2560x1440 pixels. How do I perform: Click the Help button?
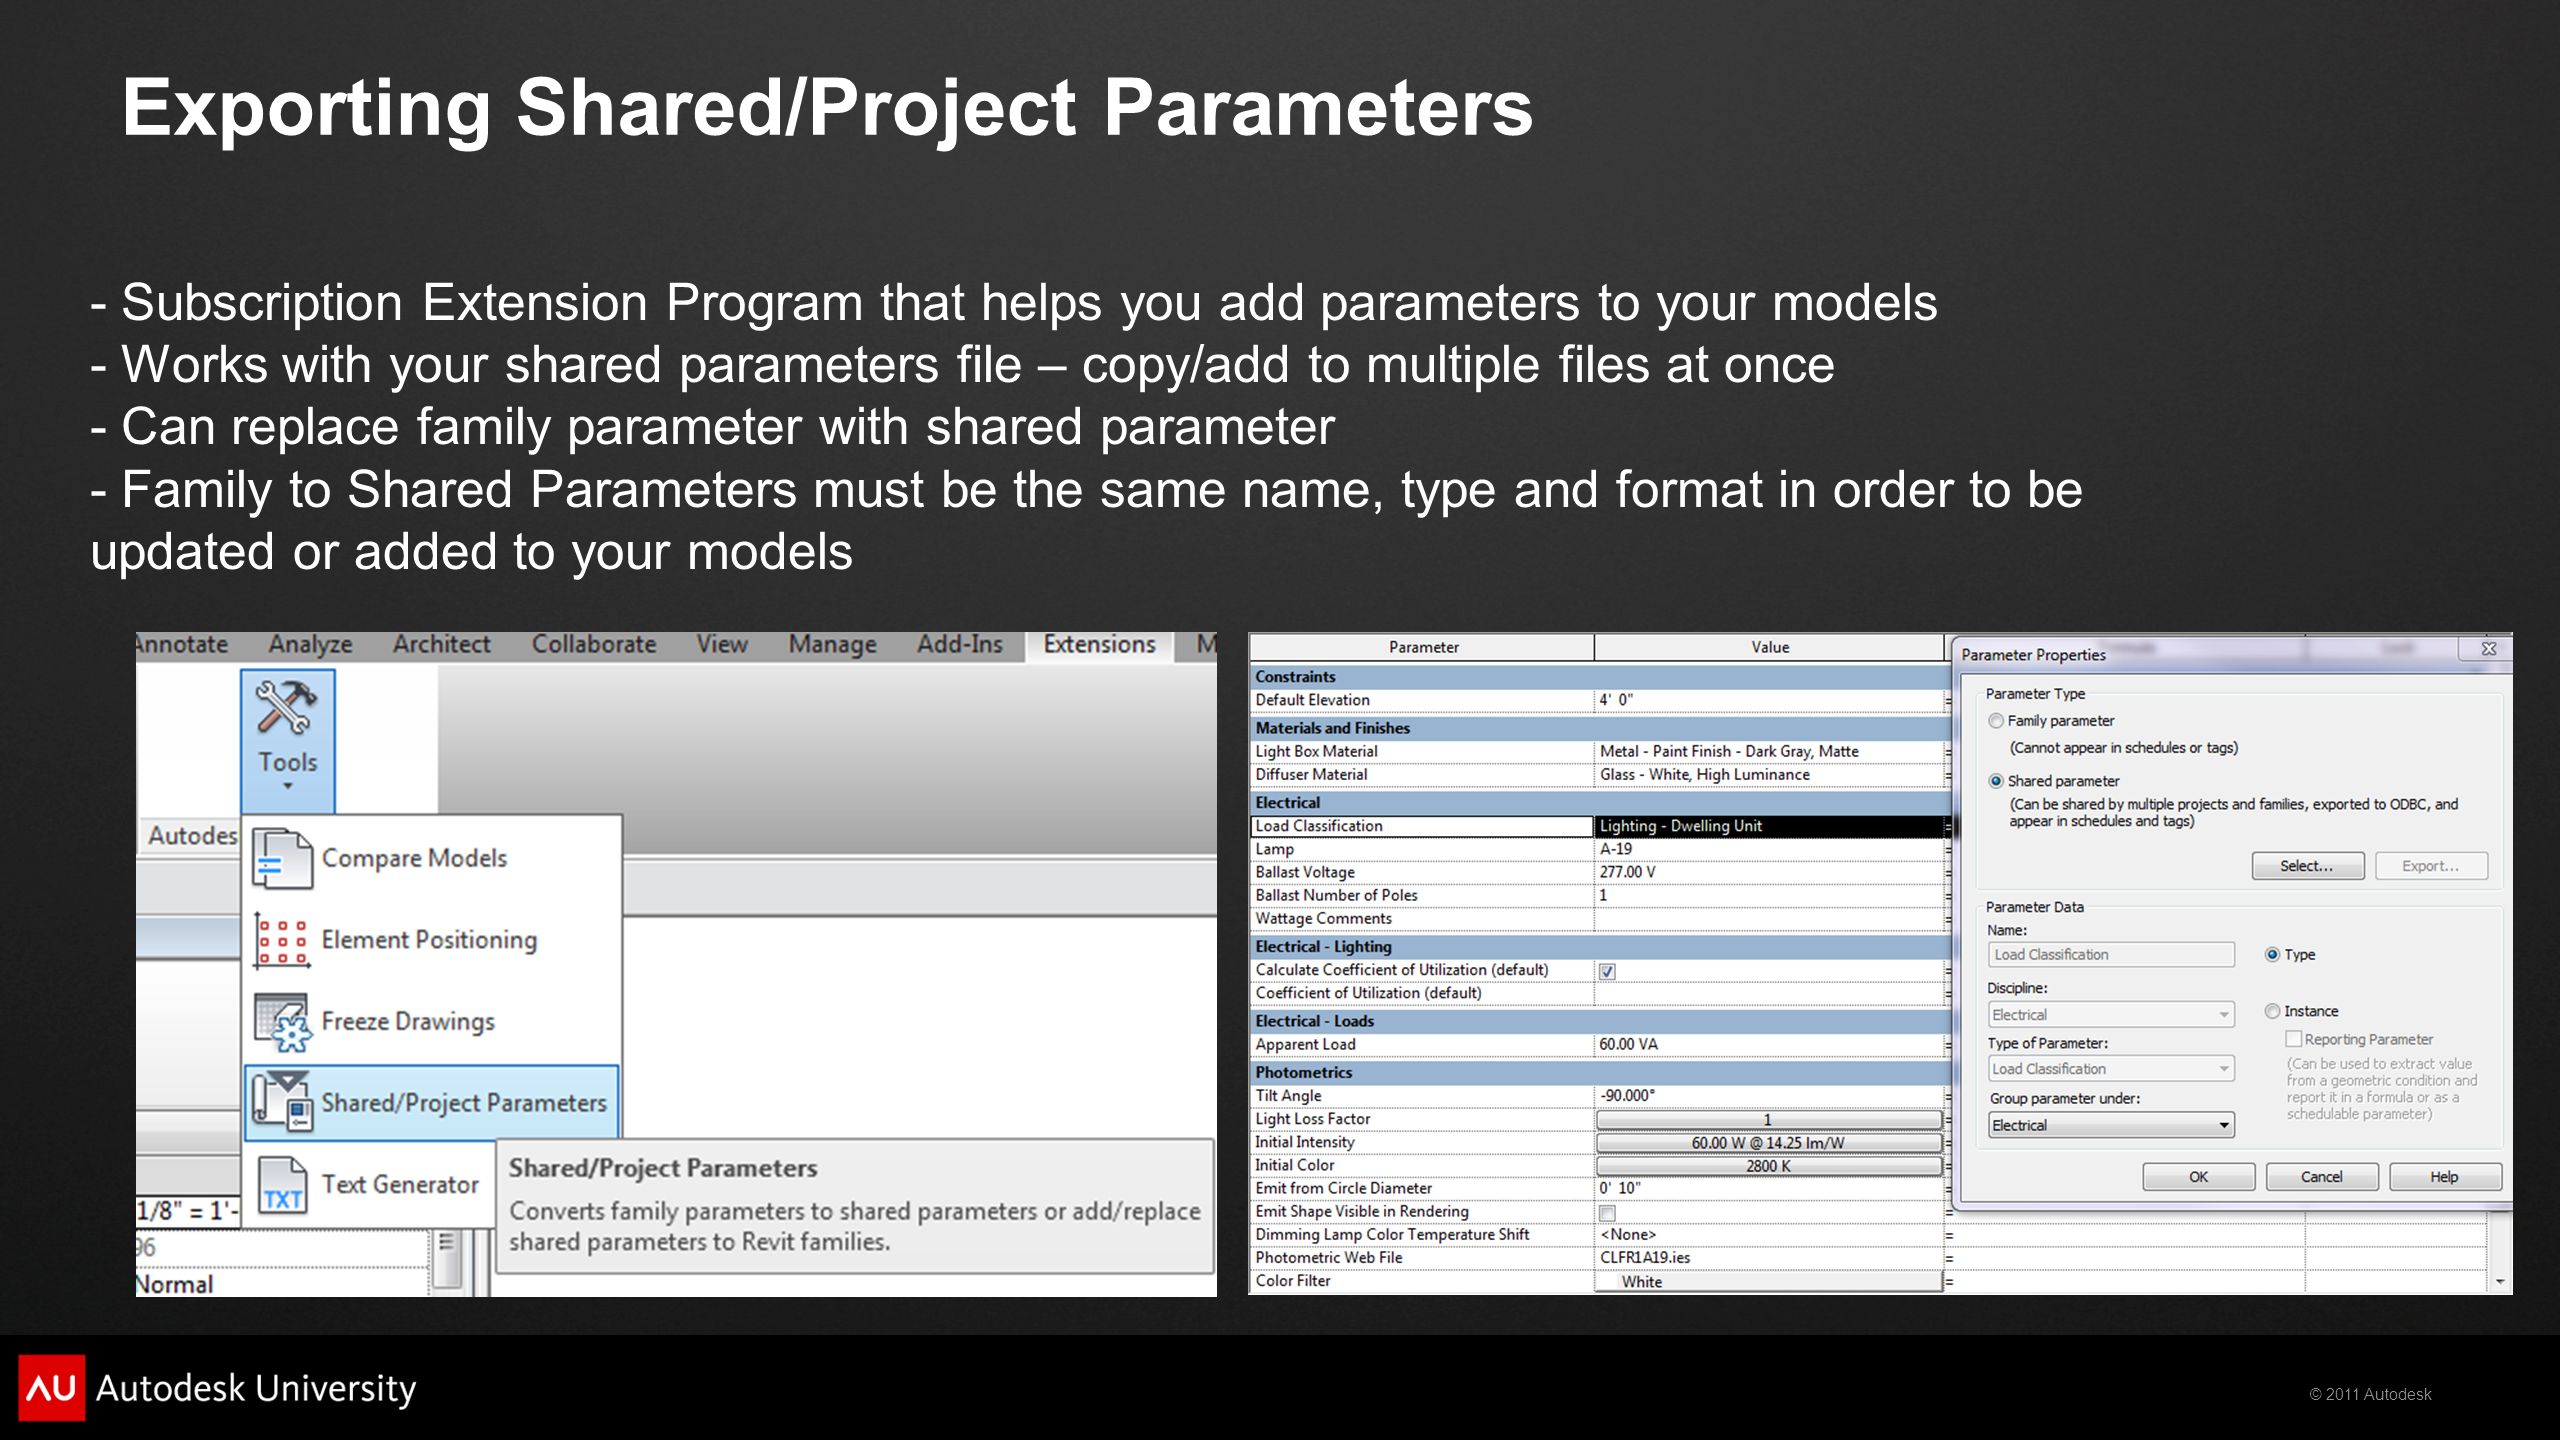point(2445,1177)
